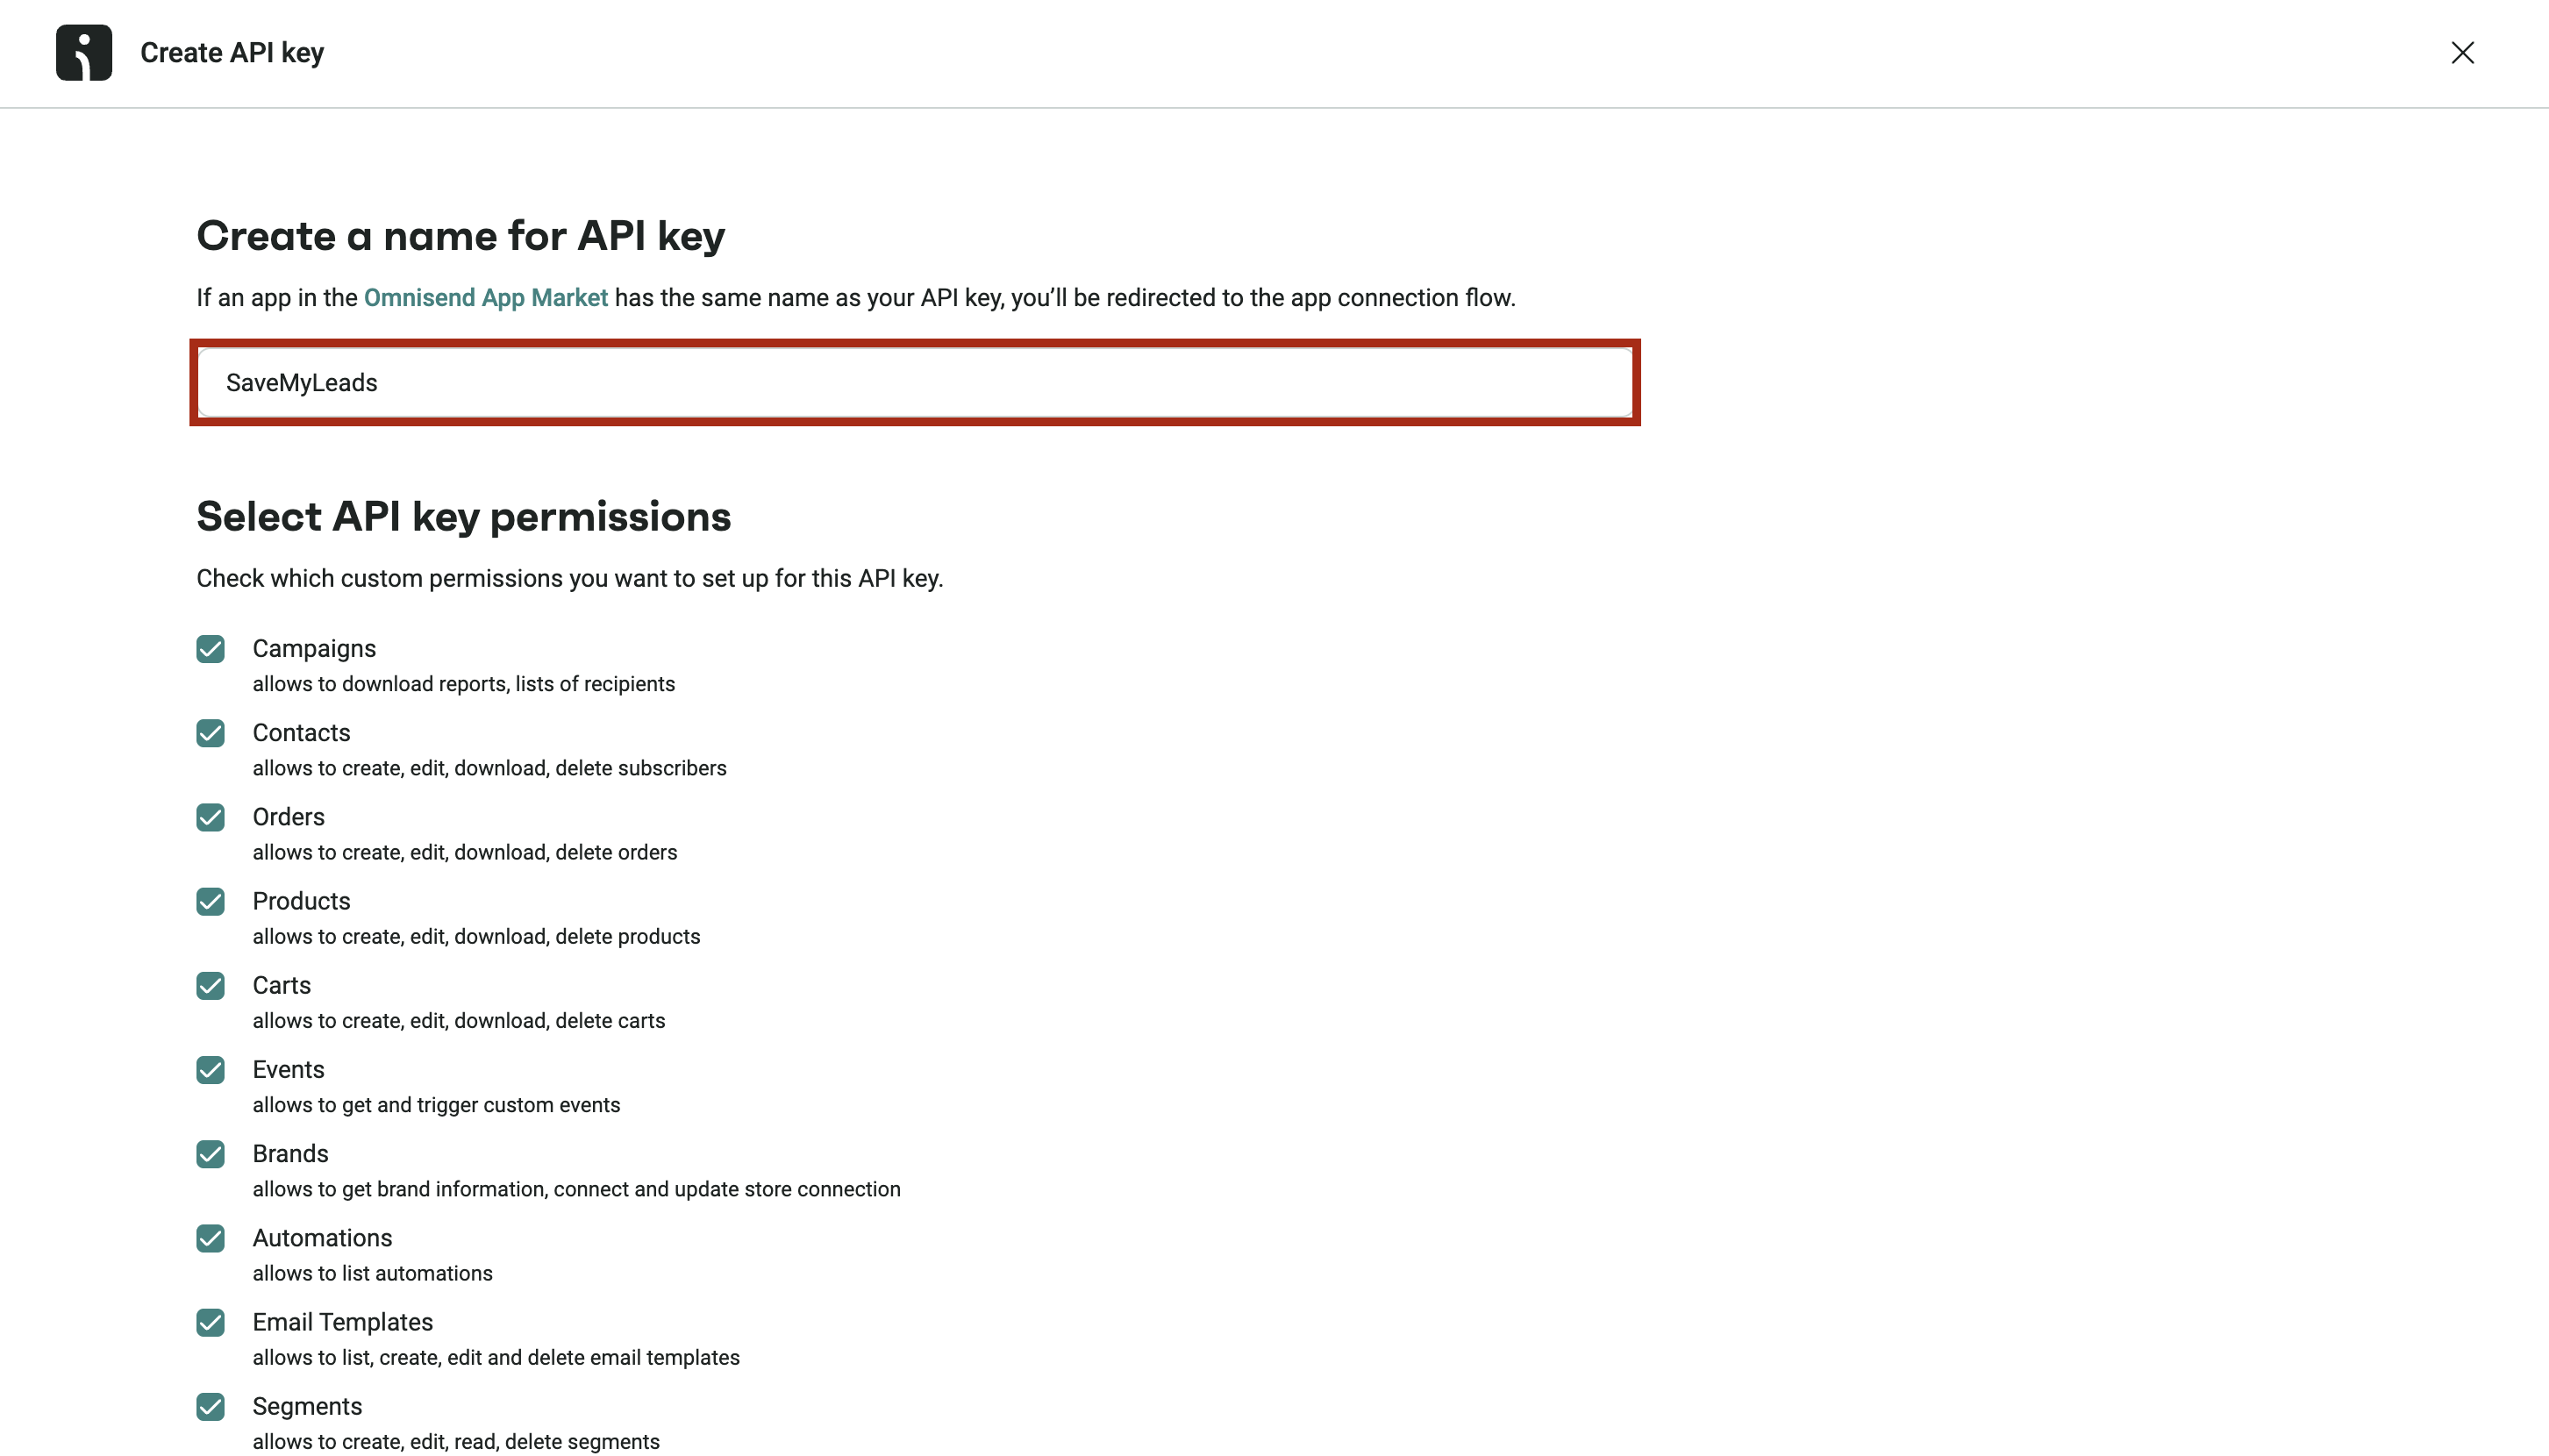Click the Automations permission label

tap(322, 1238)
